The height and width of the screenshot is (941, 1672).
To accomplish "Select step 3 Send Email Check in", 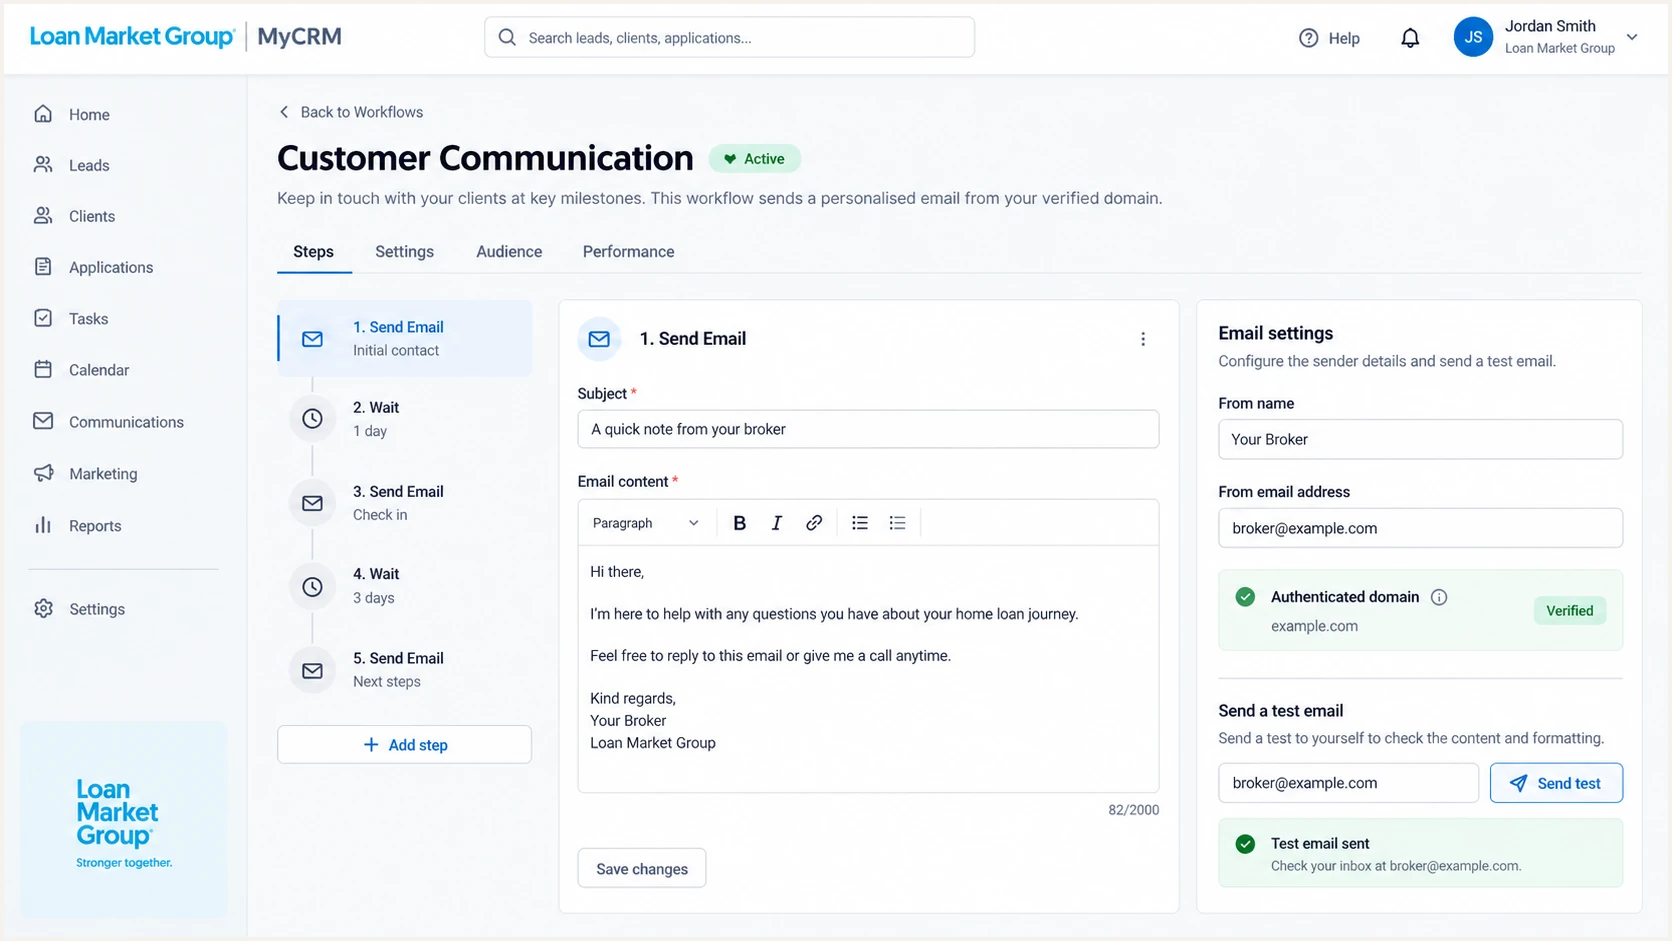I will (404, 503).
